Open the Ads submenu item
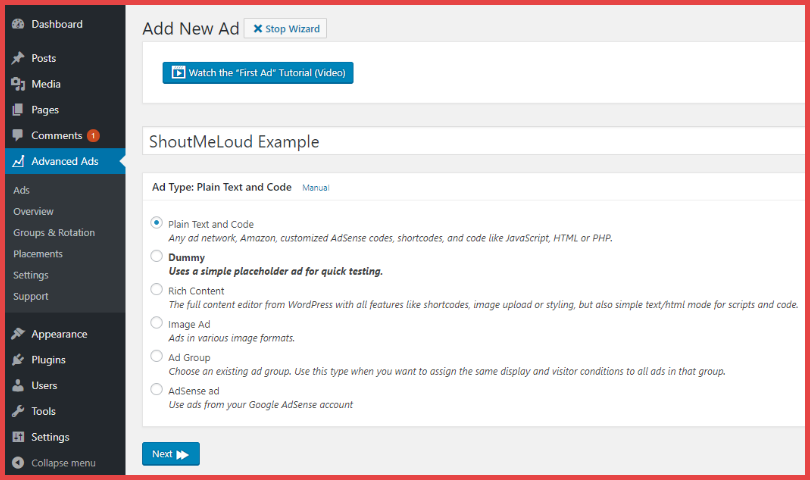The image size is (810, 480). pyautogui.click(x=22, y=190)
